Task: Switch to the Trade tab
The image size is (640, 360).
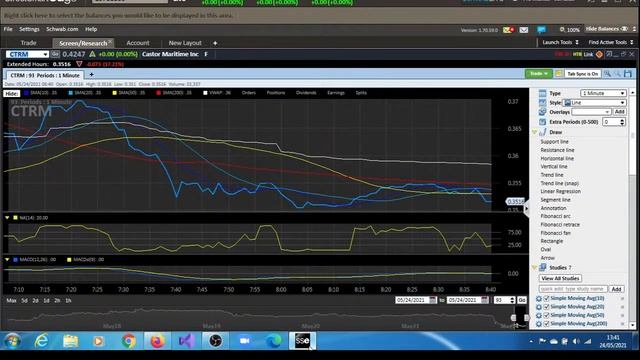Action: pyautogui.click(x=29, y=43)
